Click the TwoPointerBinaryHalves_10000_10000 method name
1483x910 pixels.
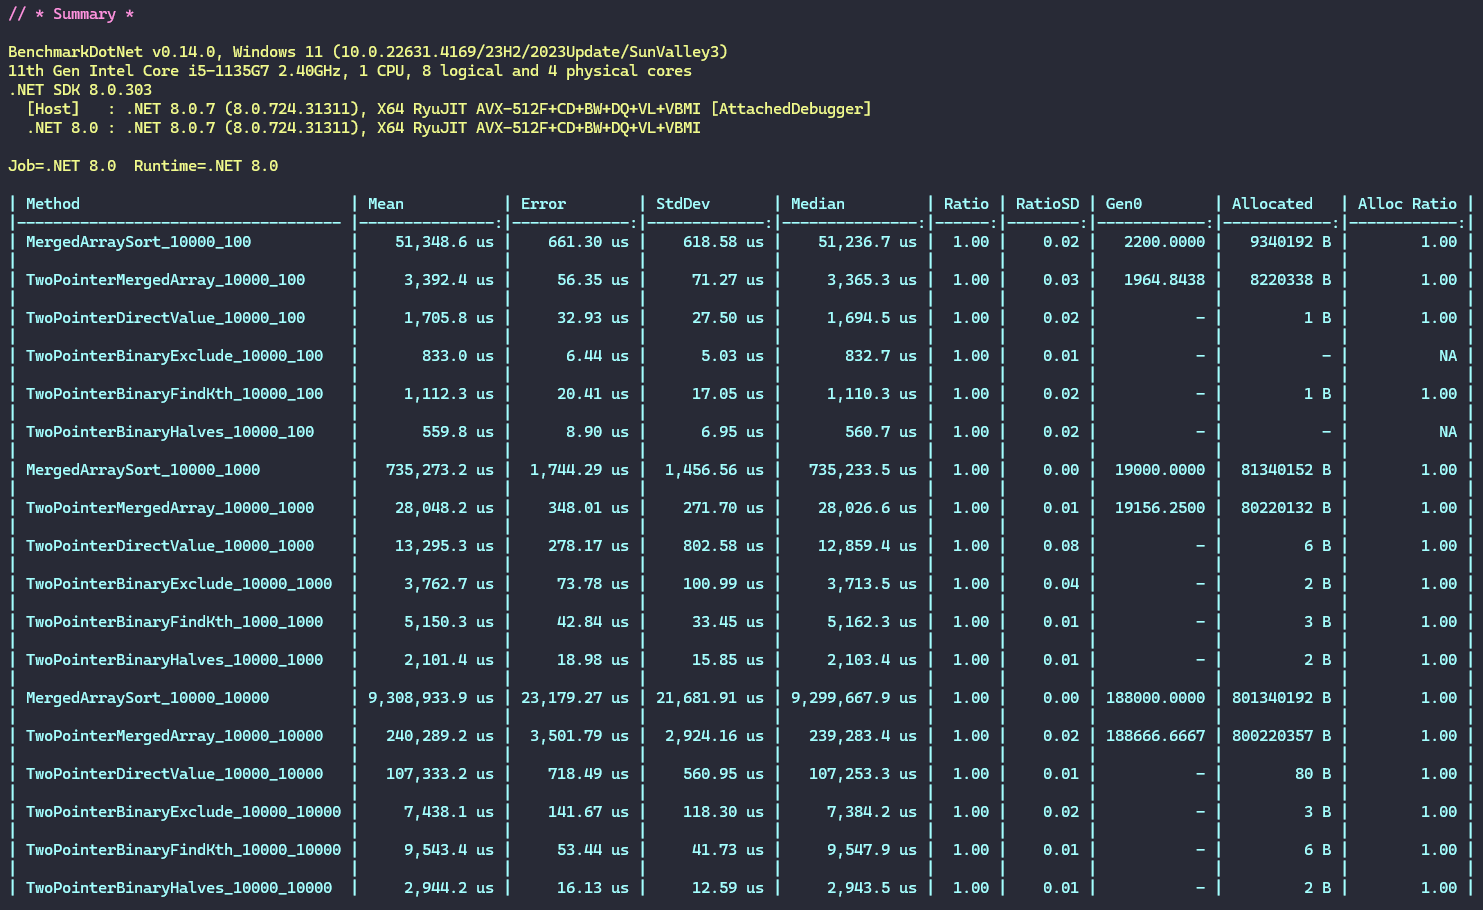click(x=179, y=888)
